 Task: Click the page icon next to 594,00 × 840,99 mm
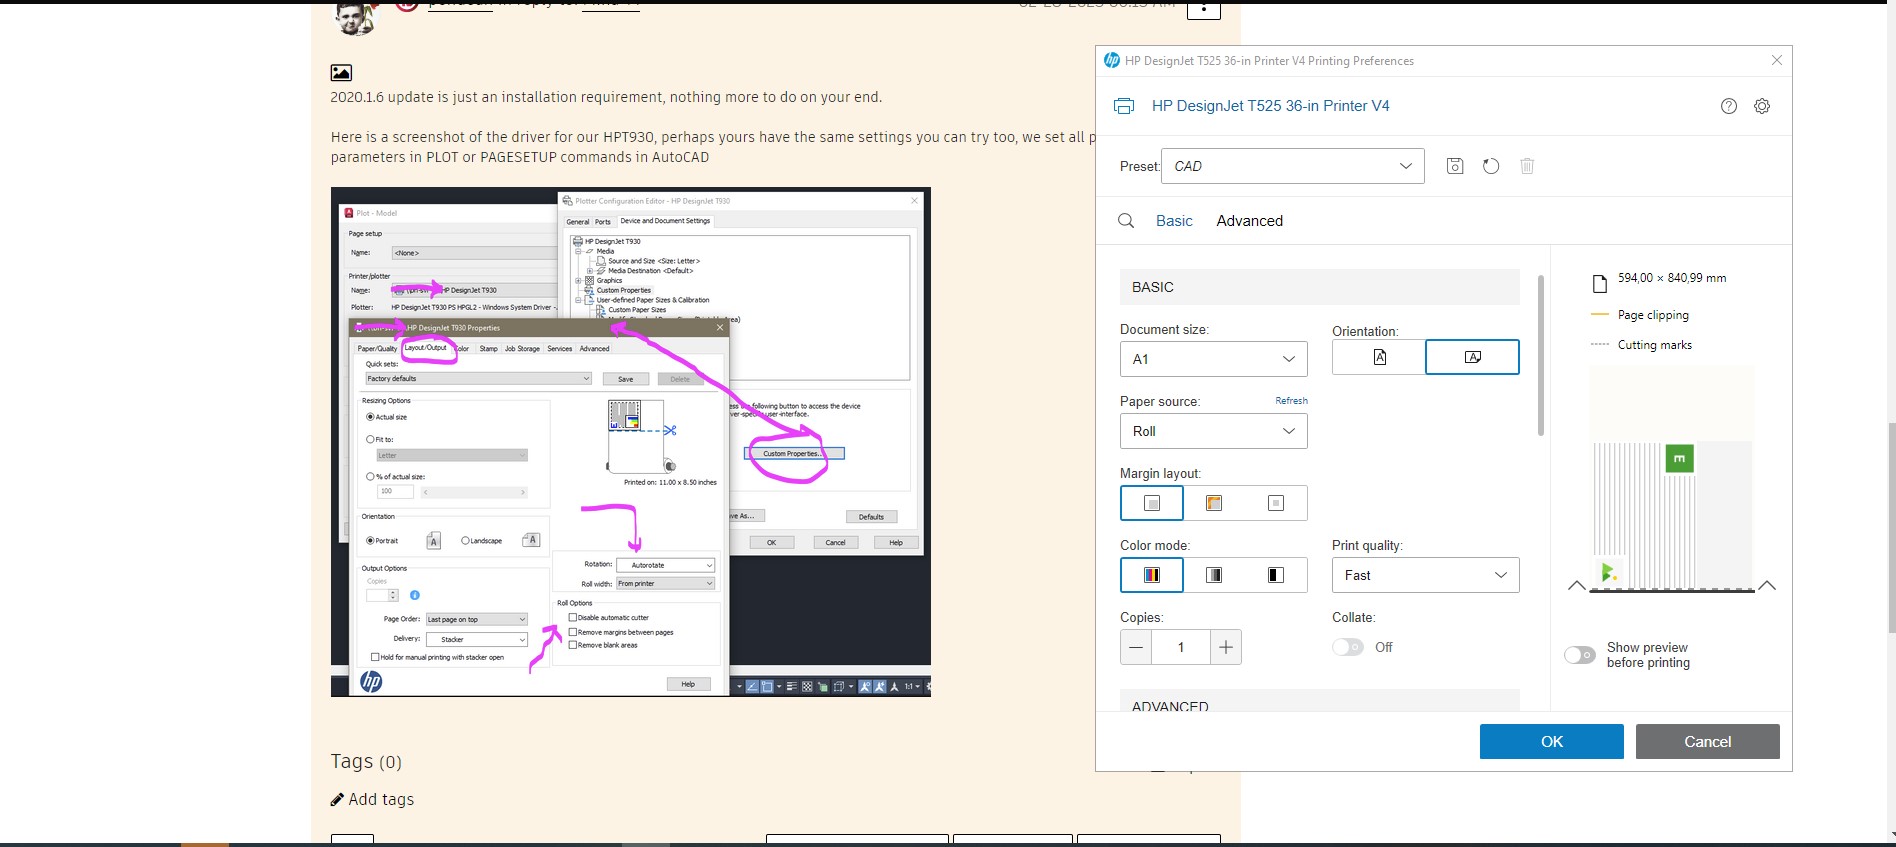coord(1599,283)
